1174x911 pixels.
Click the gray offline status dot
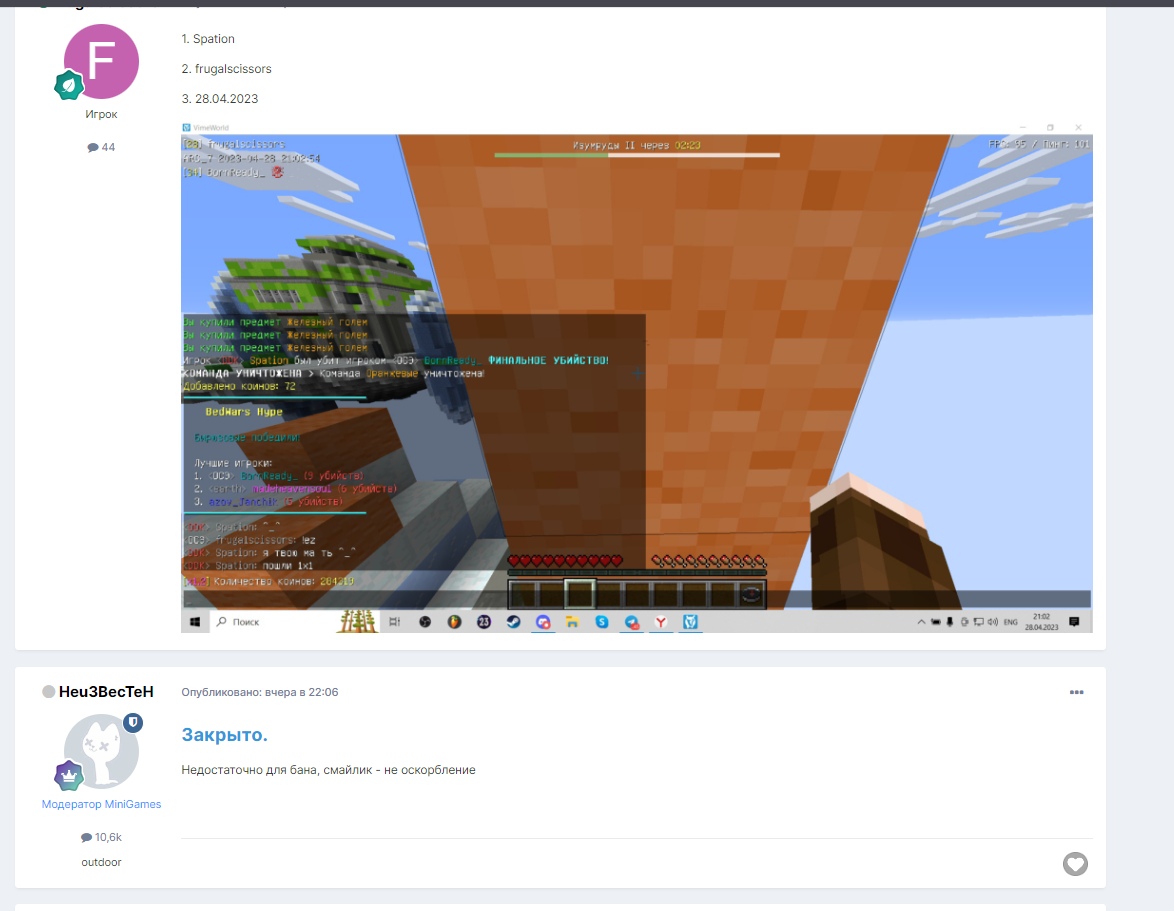pos(48,692)
